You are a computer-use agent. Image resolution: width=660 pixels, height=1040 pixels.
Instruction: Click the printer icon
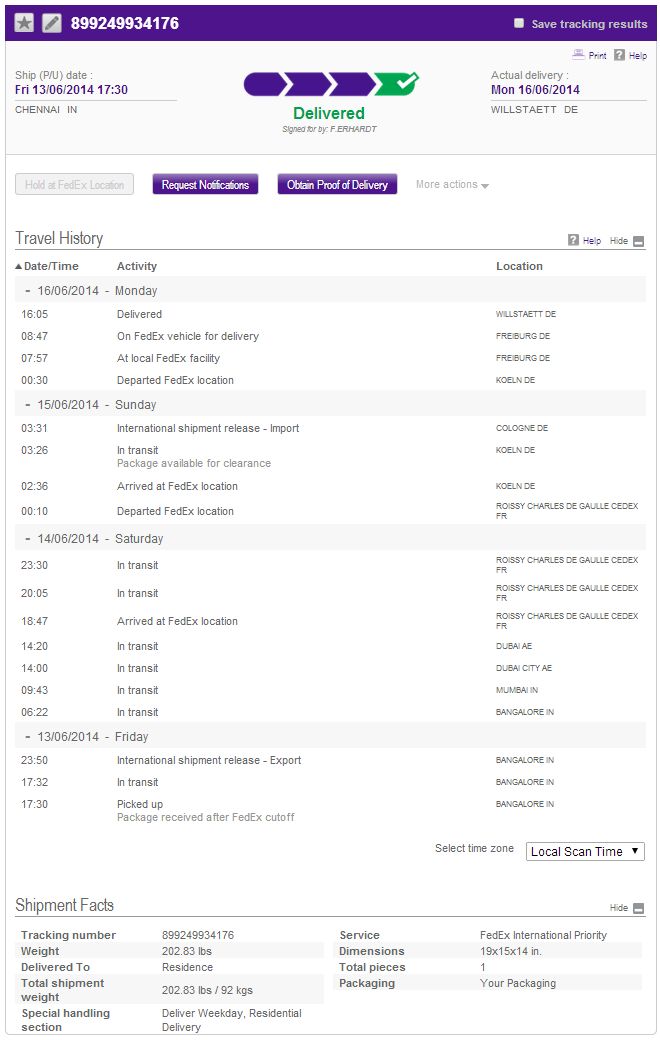pyautogui.click(x=578, y=56)
